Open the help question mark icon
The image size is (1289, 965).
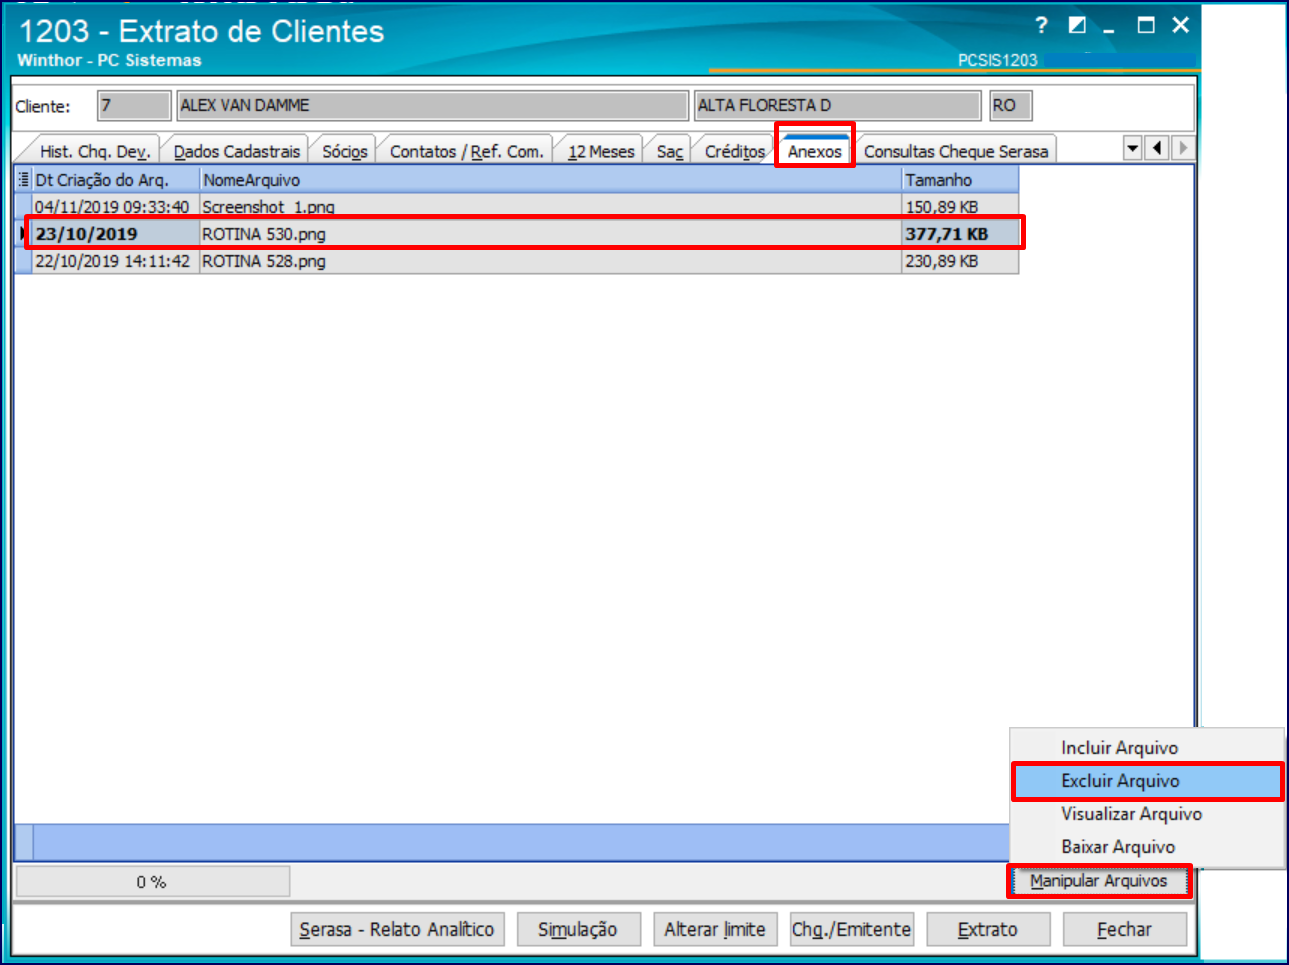pos(1041,26)
